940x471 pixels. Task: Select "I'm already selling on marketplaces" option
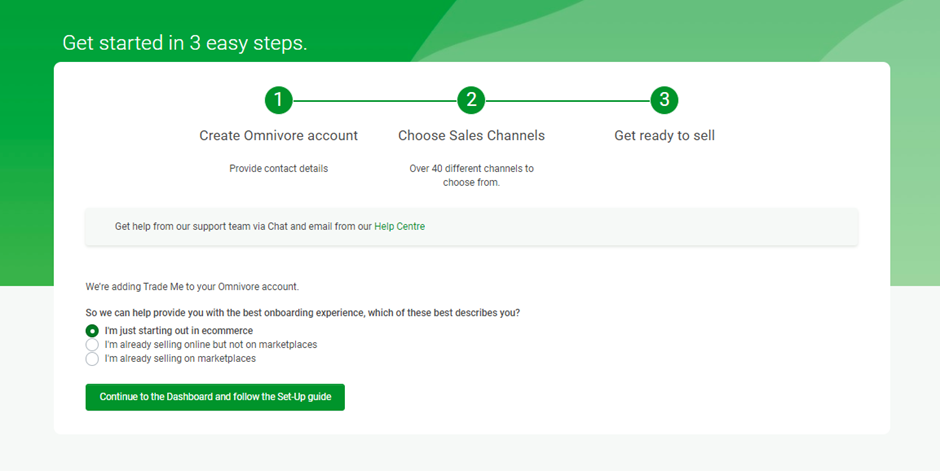coord(92,358)
